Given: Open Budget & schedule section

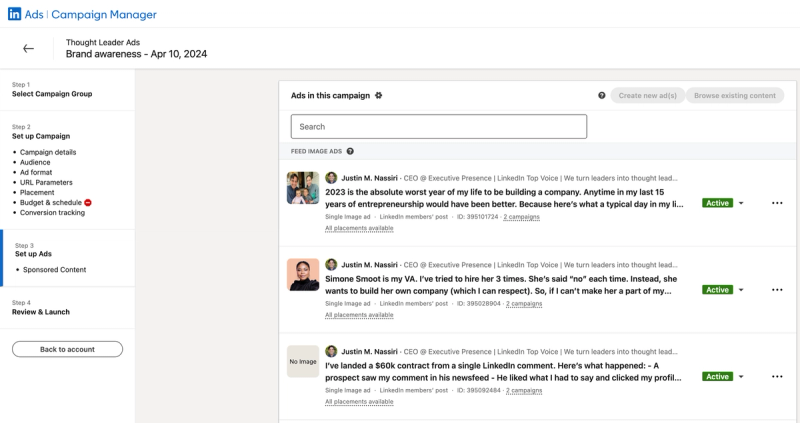Looking at the screenshot, I should click(x=51, y=203).
